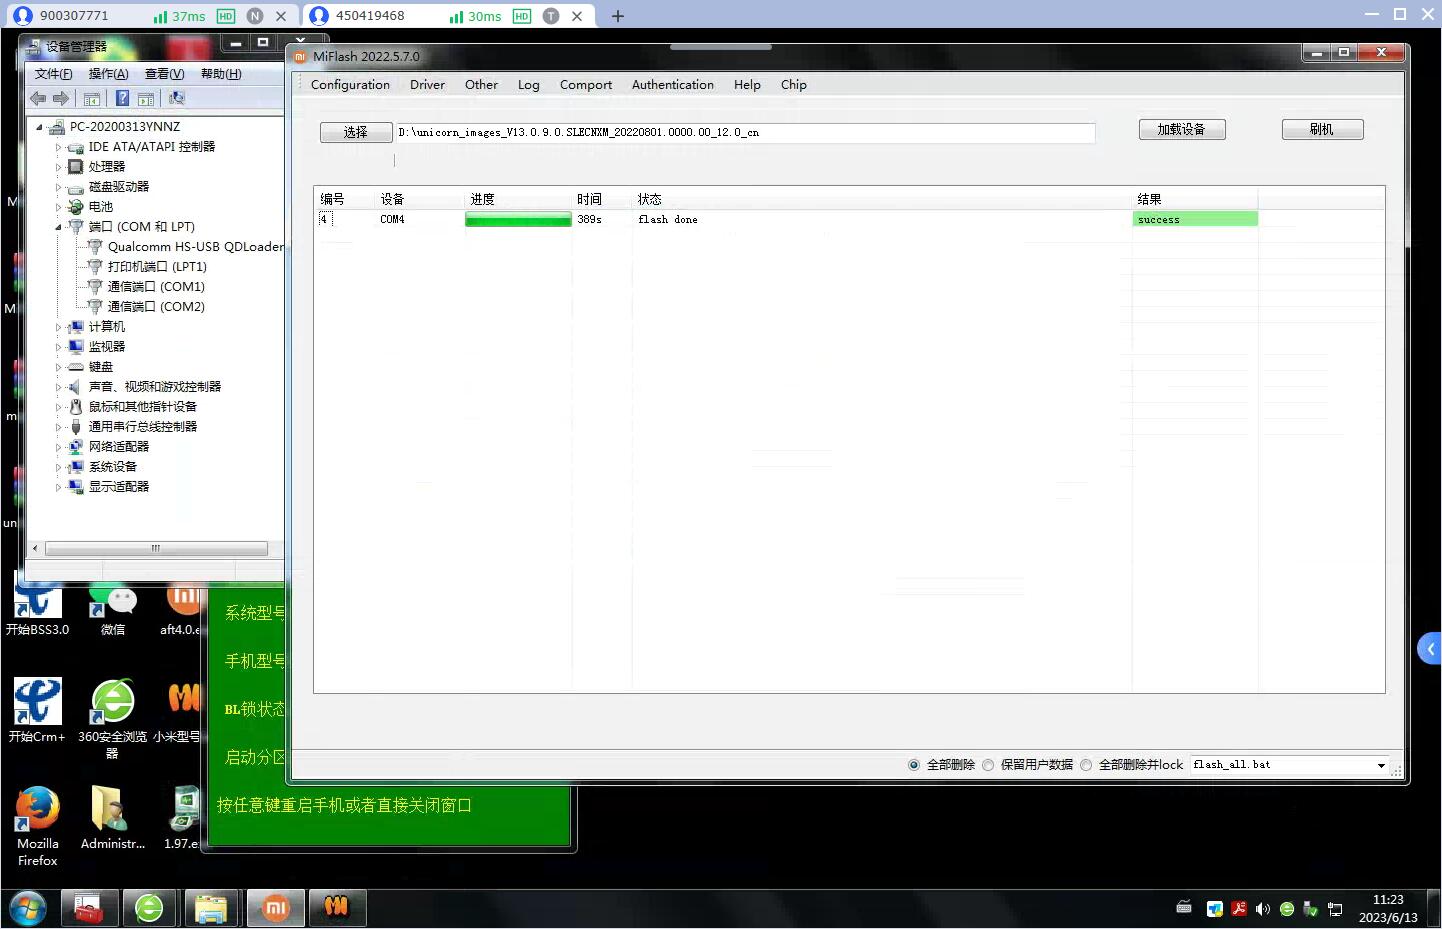Click the Device Manager horizontal scrollbar

coord(155,548)
